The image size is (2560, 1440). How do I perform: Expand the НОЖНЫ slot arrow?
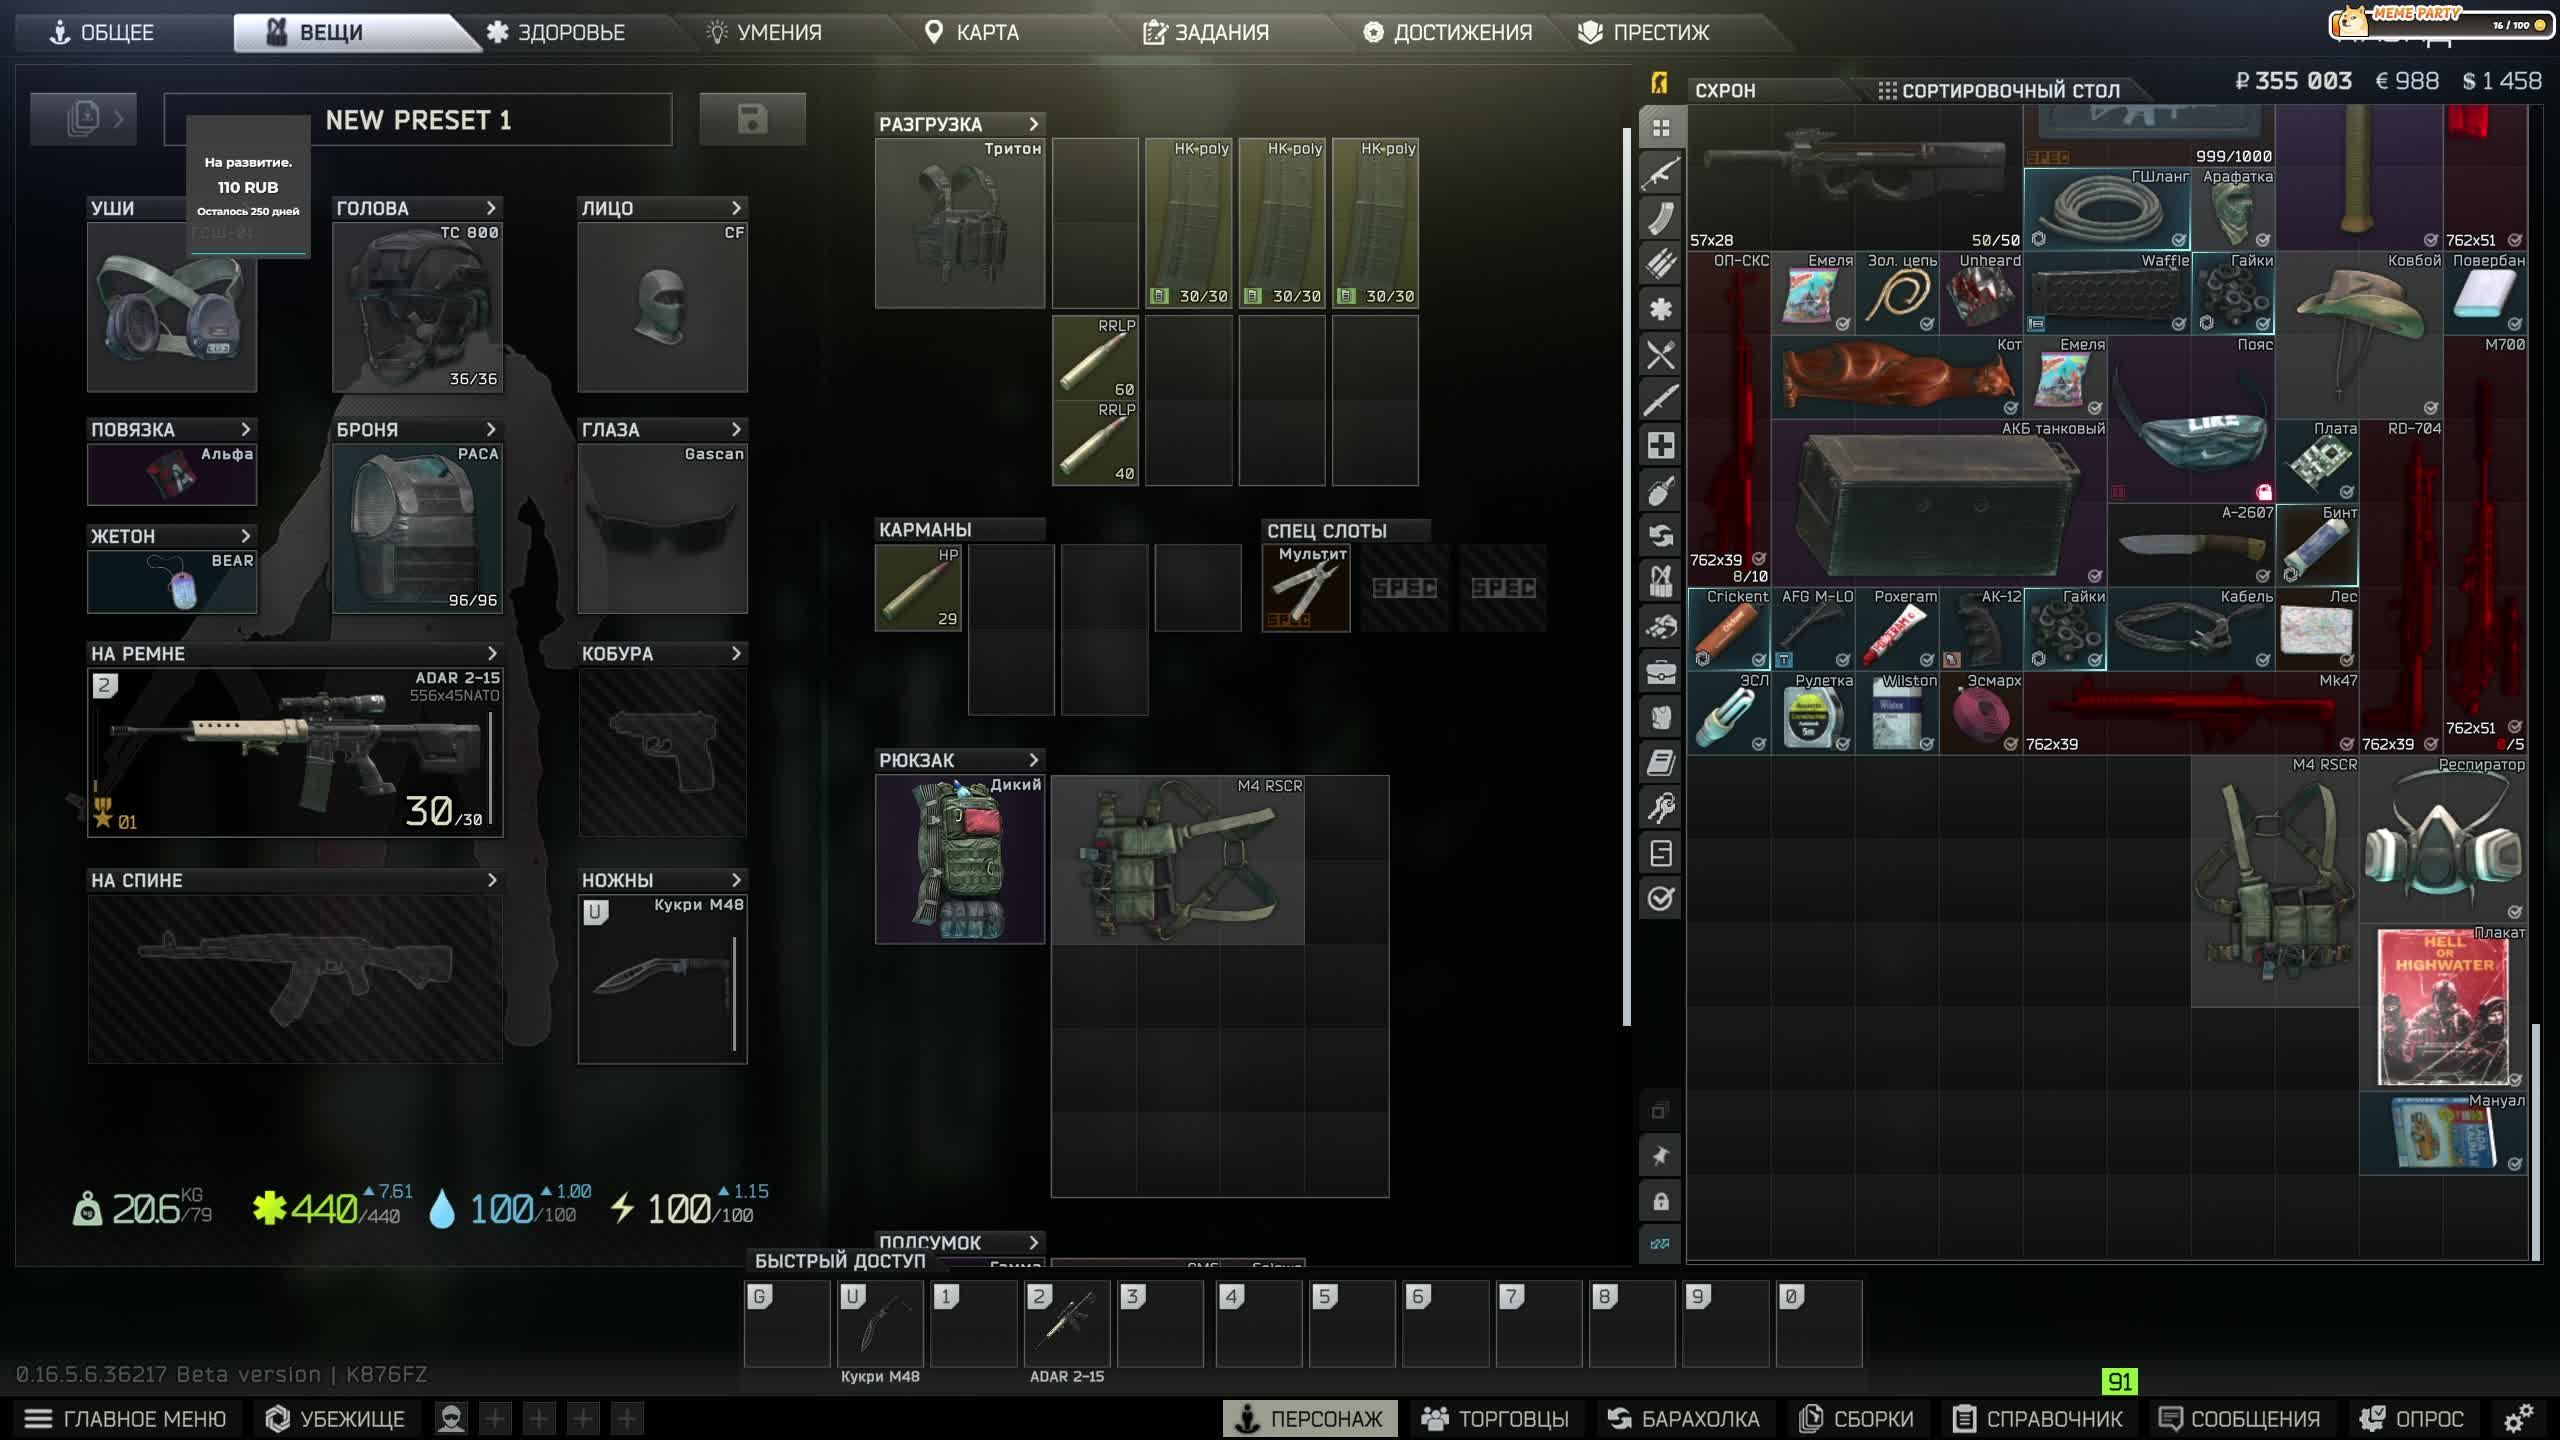point(737,880)
